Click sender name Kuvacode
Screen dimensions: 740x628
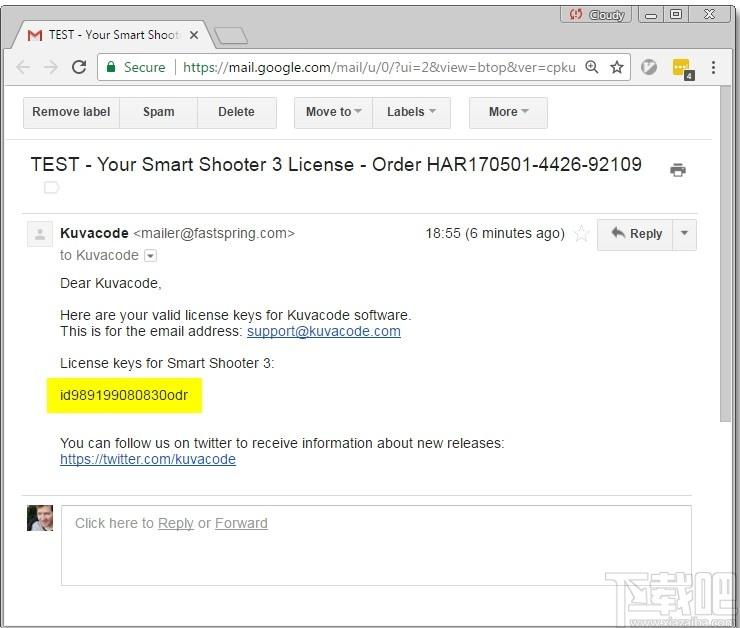[94, 233]
